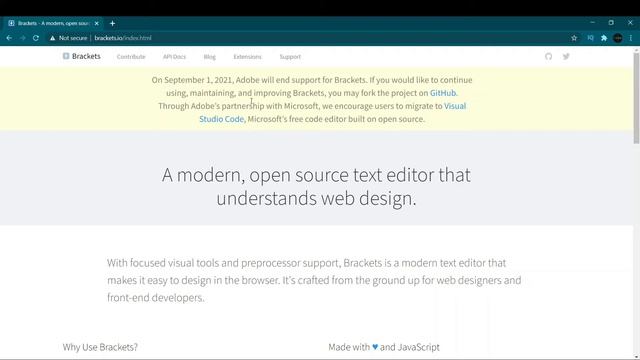The width and height of the screenshot is (640, 360).
Task: Select the Brackets browser tab
Action: (x=53, y=23)
